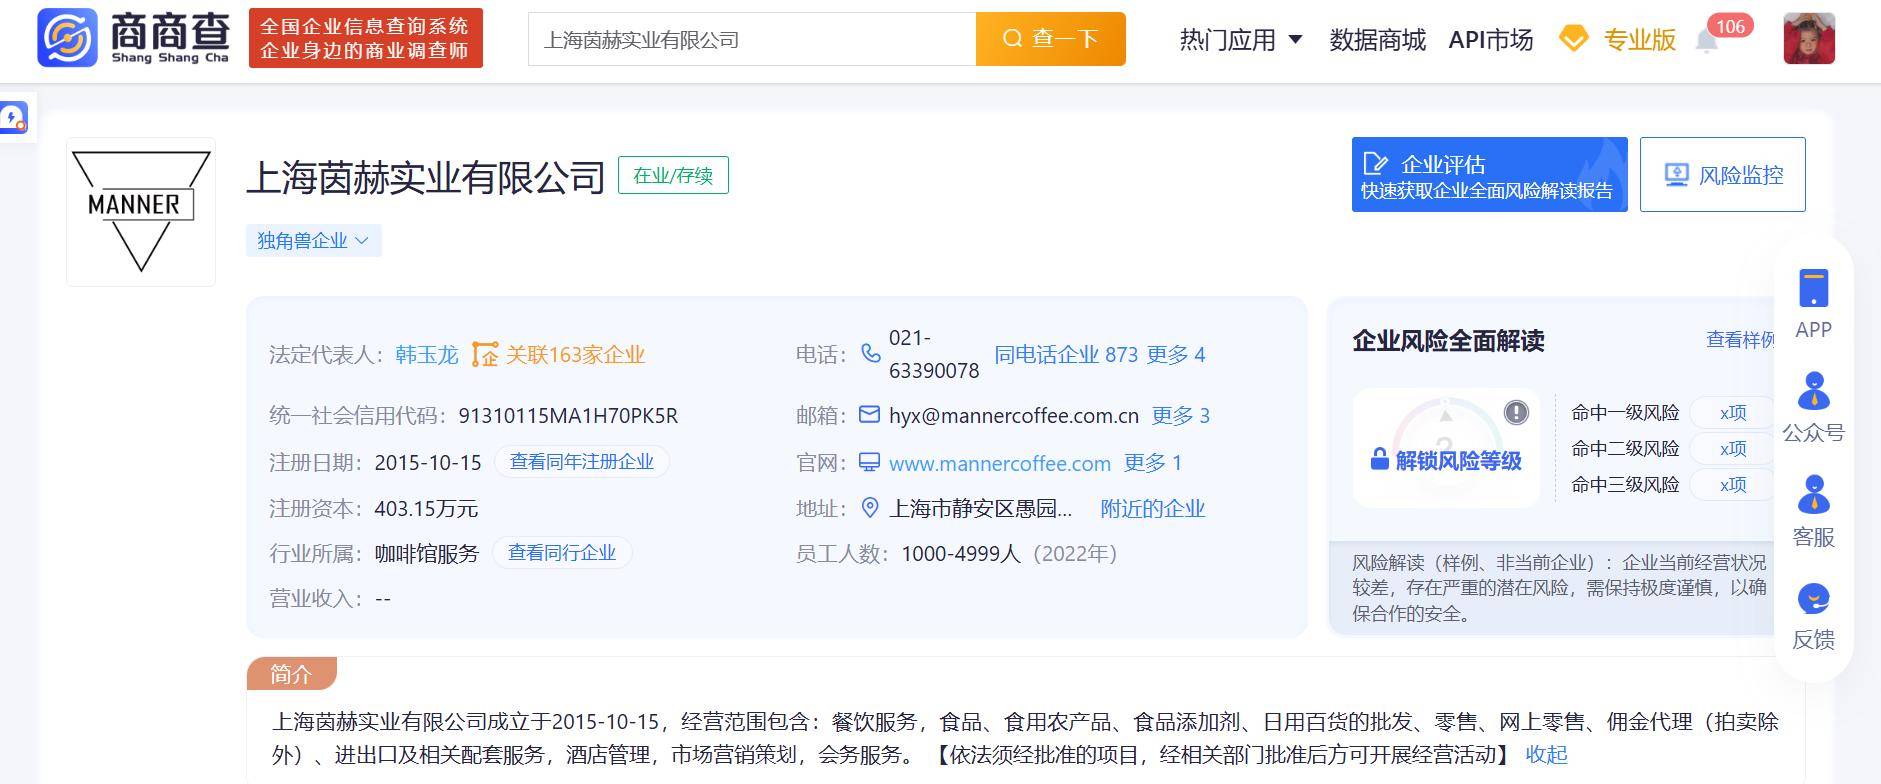Click the map pin icon next to 地址
The height and width of the screenshot is (784, 1881).
(x=870, y=508)
